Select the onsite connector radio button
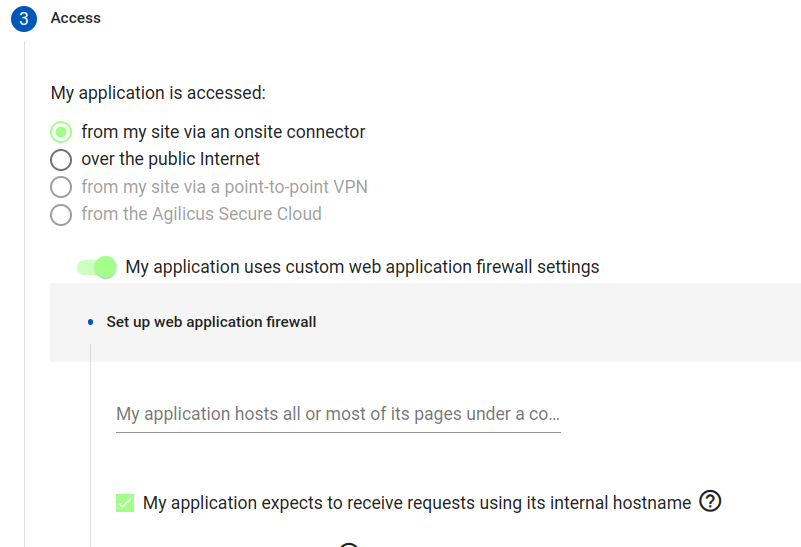 [62, 132]
